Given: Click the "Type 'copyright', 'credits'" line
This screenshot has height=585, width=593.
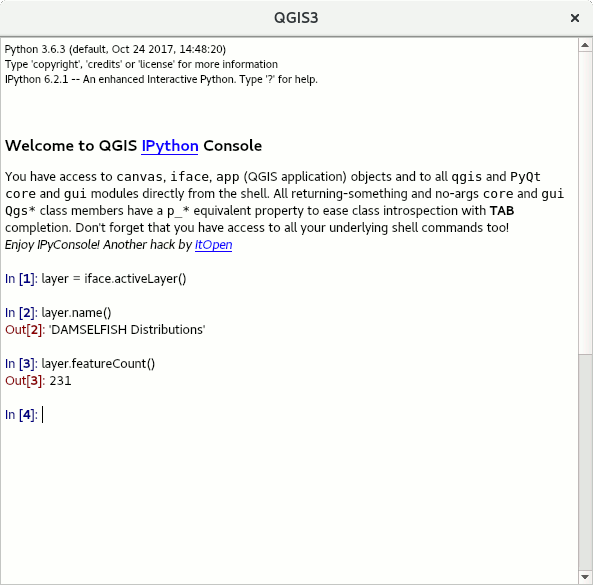Looking at the screenshot, I should (x=141, y=64).
